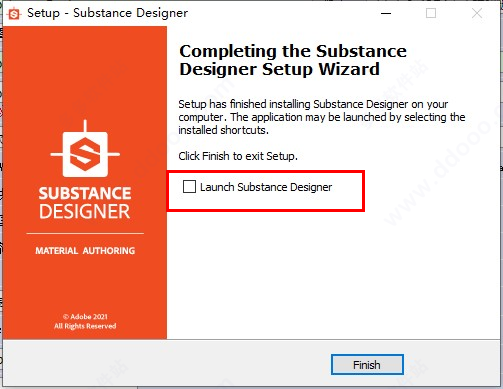Click the grey footer area left of Finish
Image resolution: width=503 pixels, height=389 pixels.
coord(167,364)
